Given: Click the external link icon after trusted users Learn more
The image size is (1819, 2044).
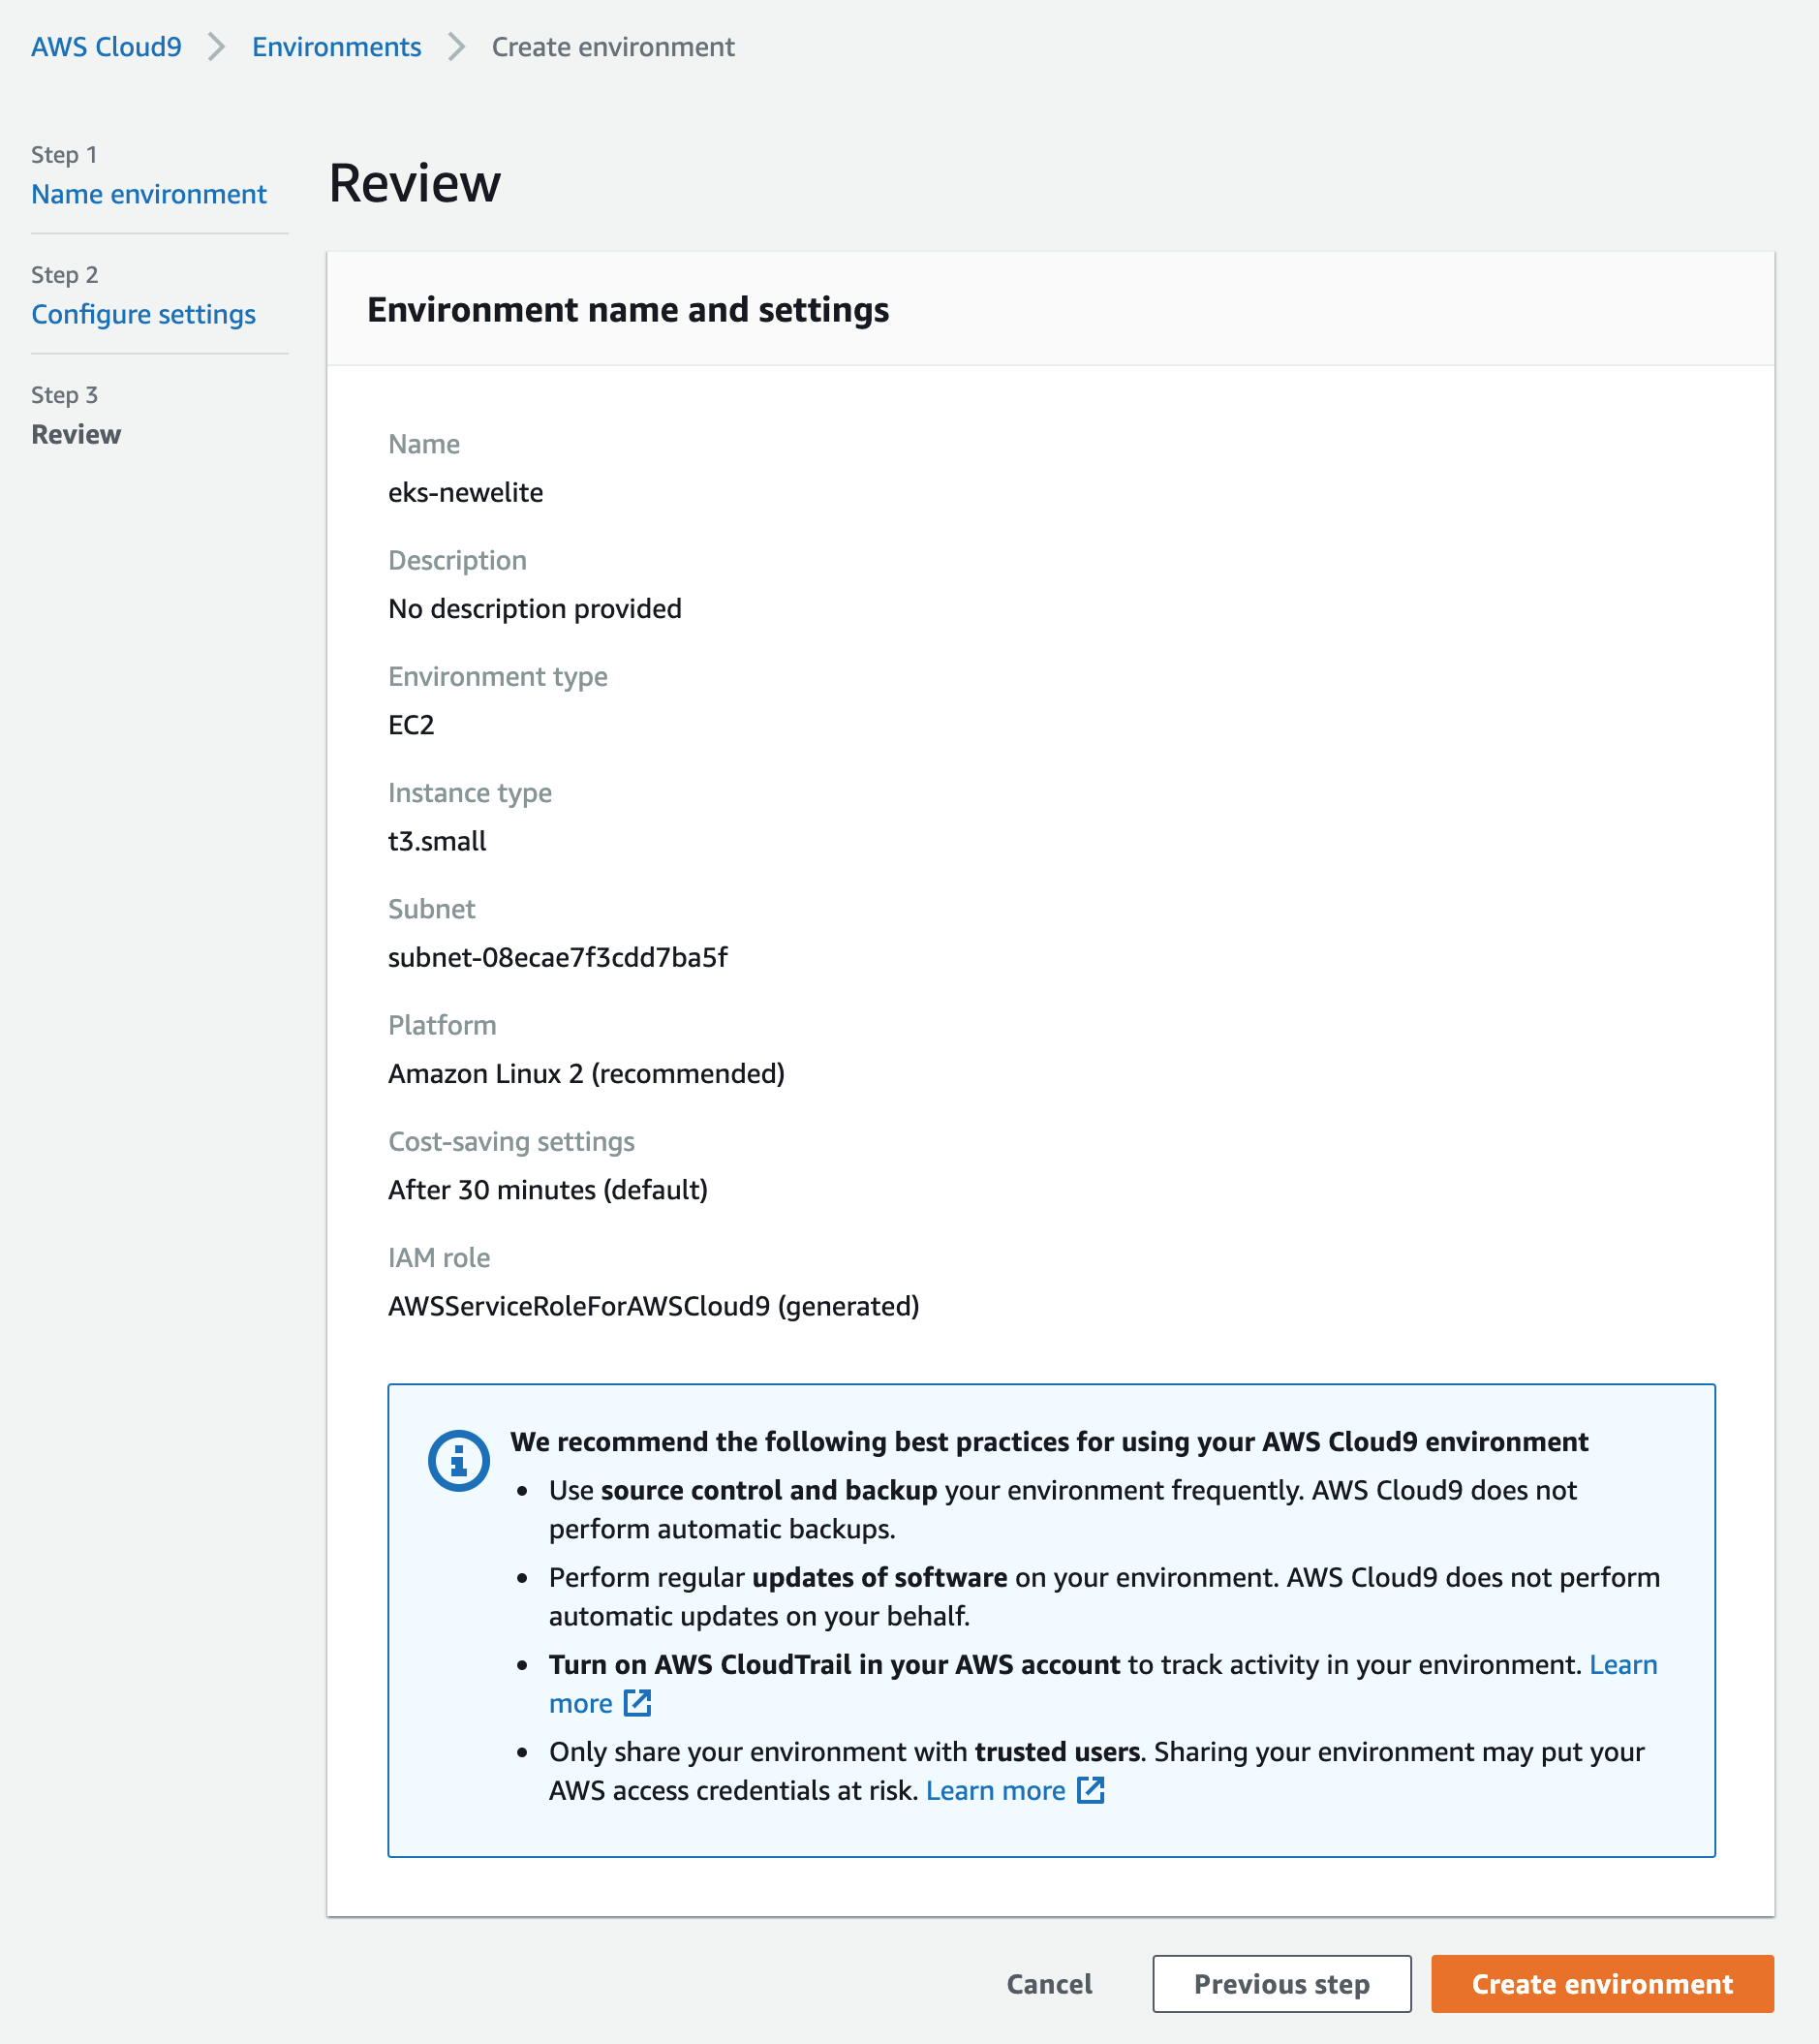Looking at the screenshot, I should coord(1091,1790).
